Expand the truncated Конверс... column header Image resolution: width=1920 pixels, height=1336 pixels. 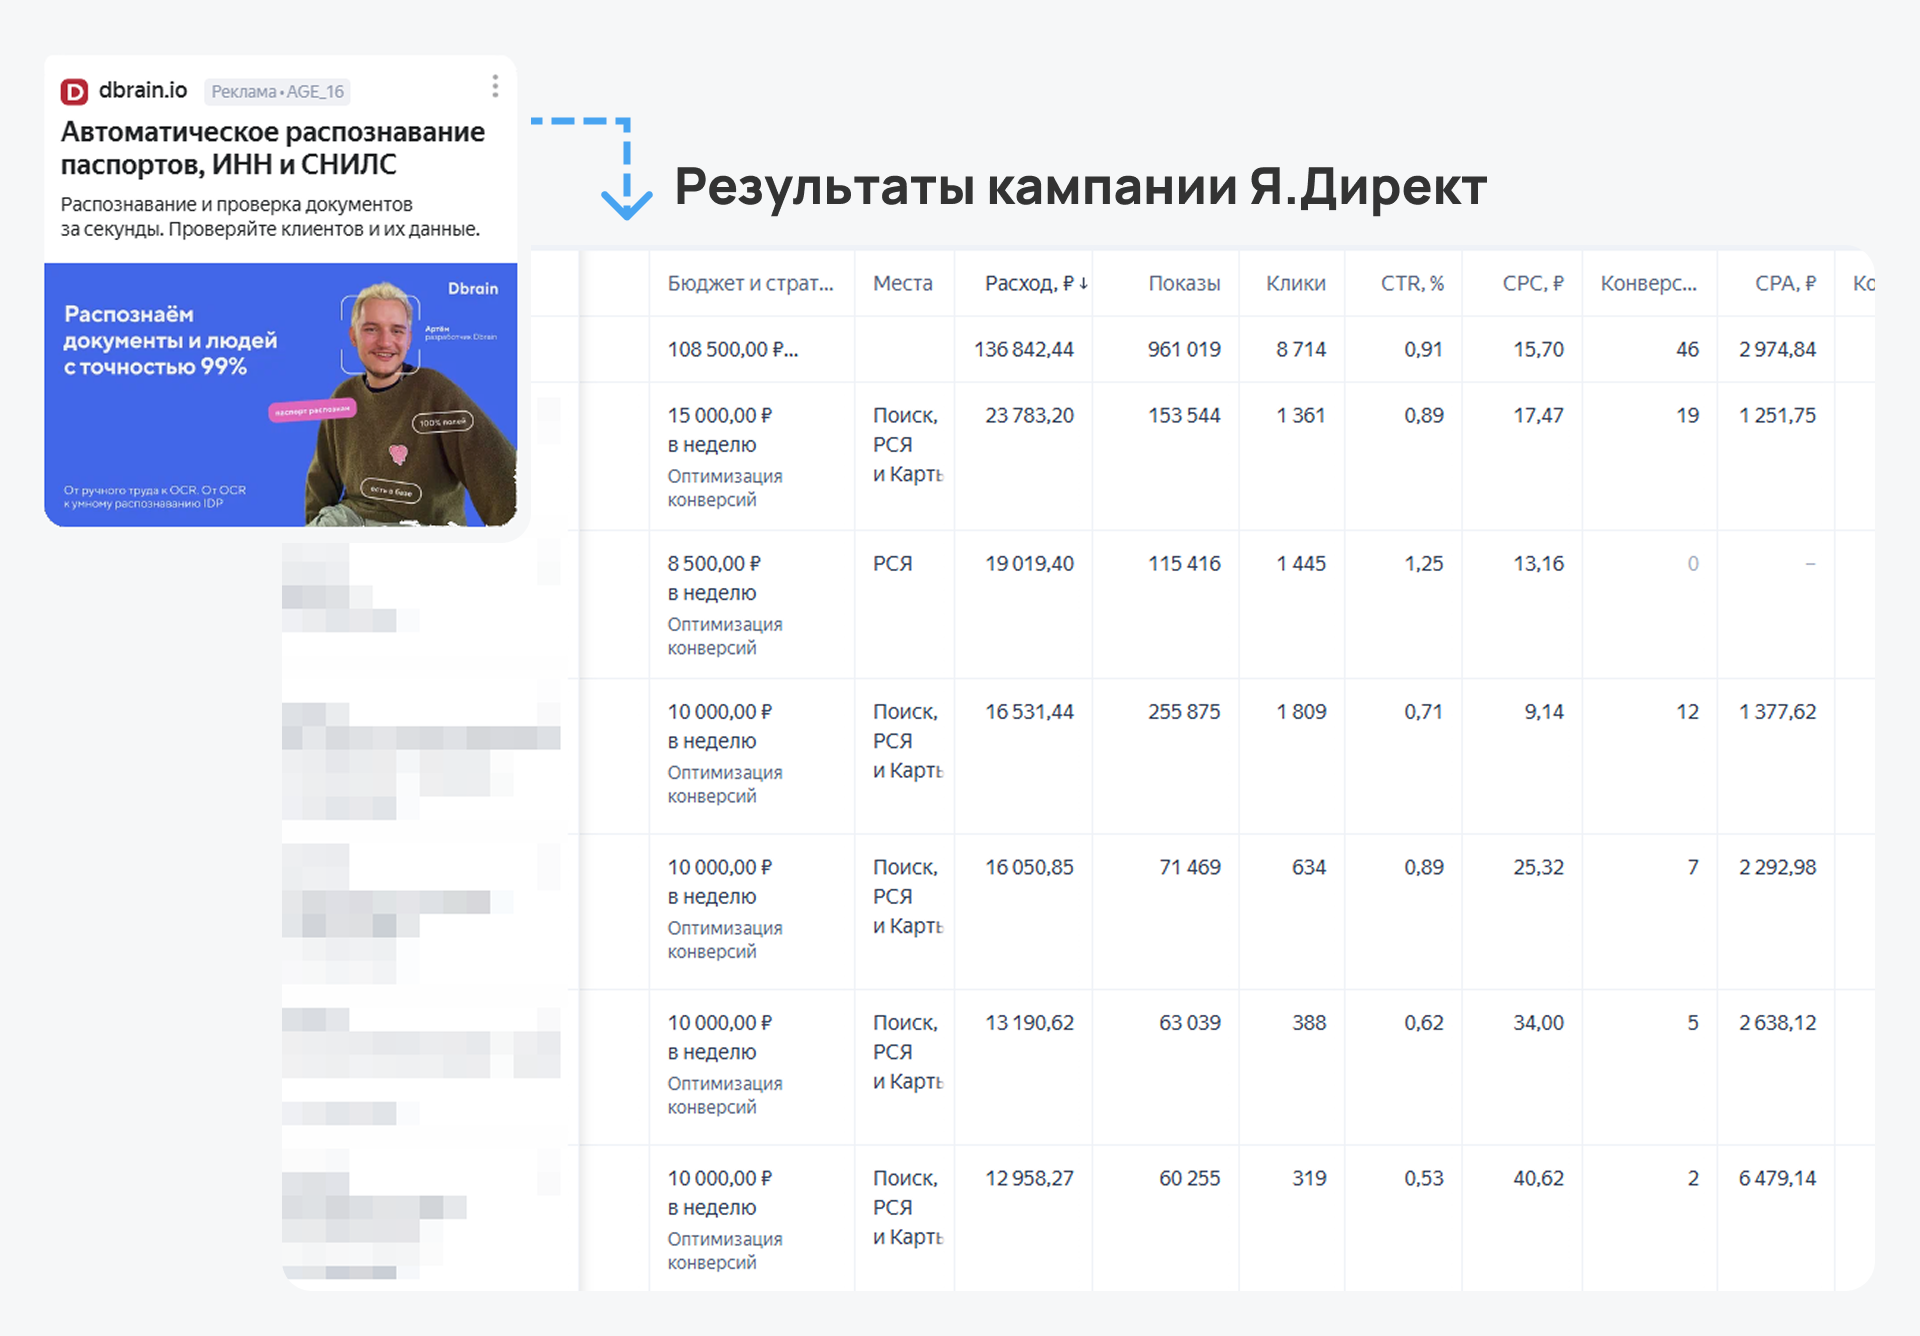1648,284
